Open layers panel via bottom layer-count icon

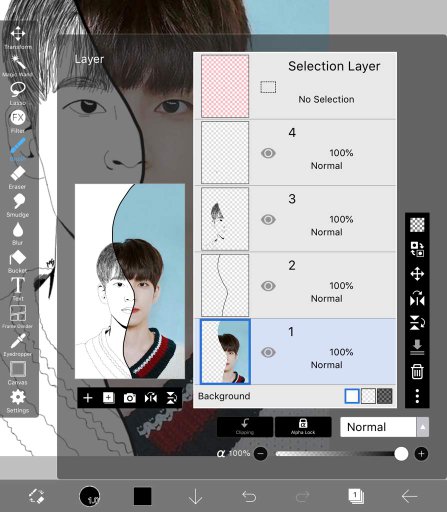[356, 496]
